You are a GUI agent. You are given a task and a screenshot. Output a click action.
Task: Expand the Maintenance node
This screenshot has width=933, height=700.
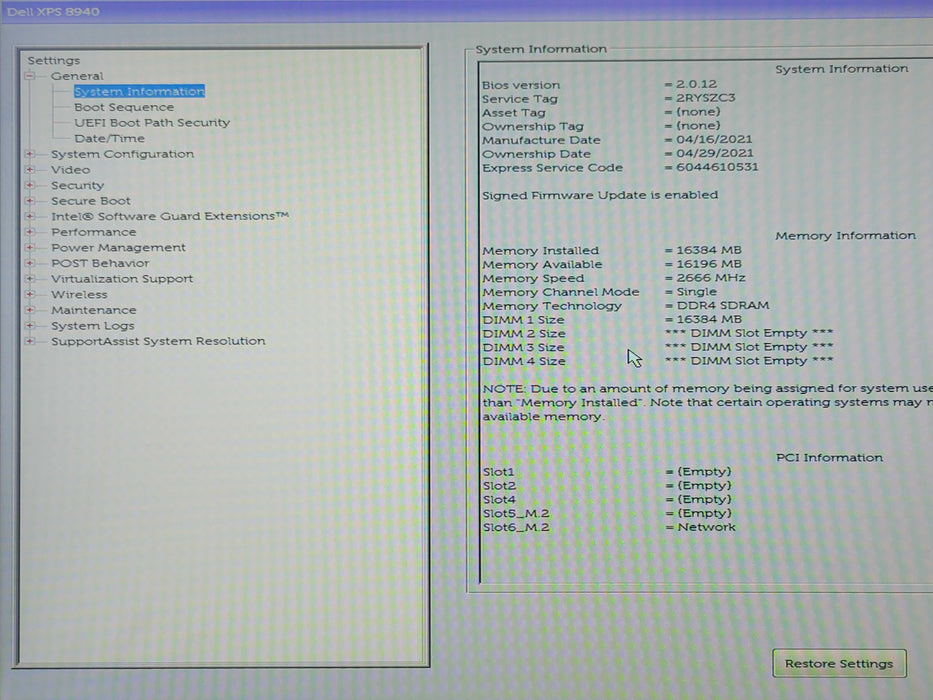(30, 310)
